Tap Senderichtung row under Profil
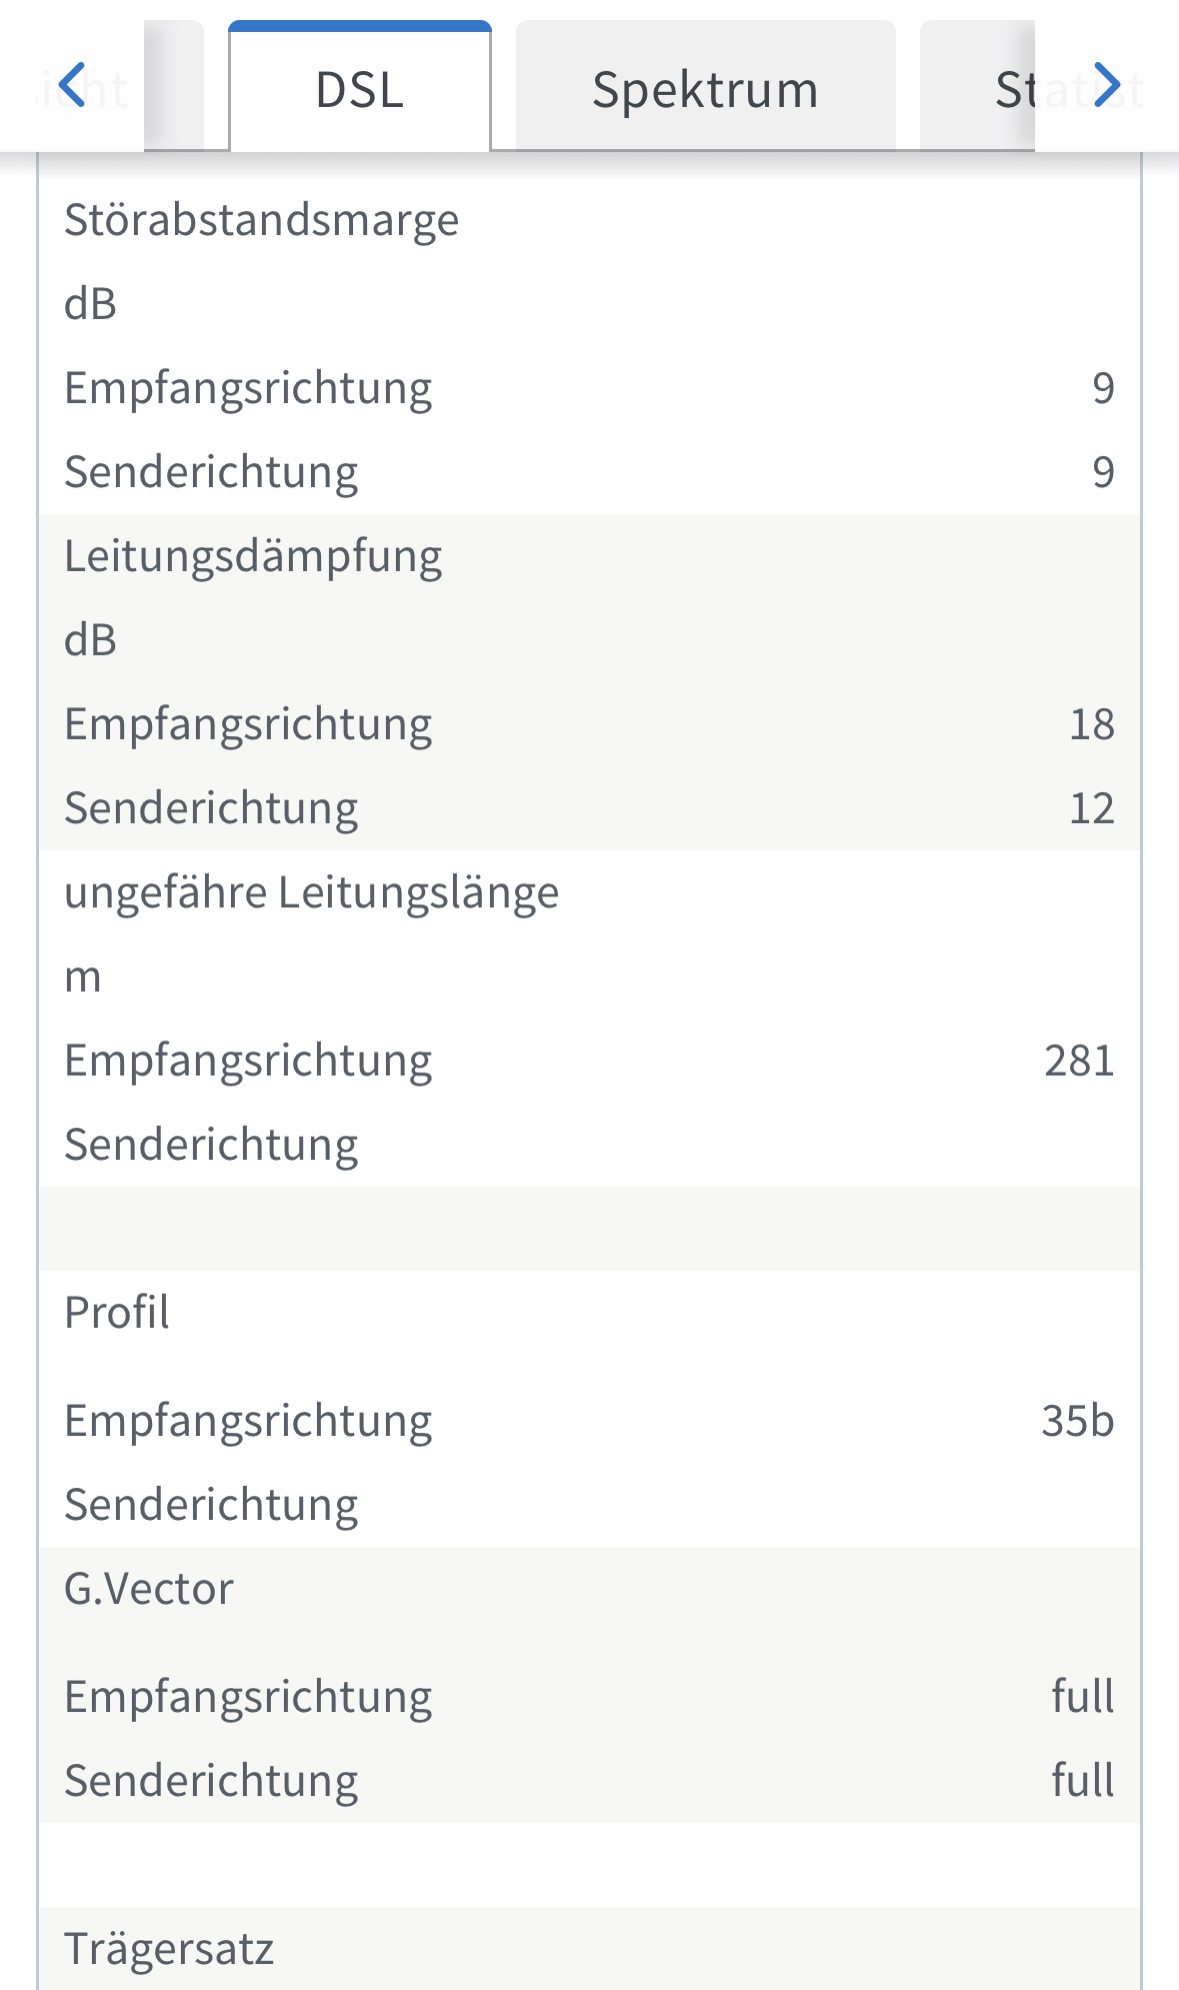1179x1990 pixels. click(589, 1505)
